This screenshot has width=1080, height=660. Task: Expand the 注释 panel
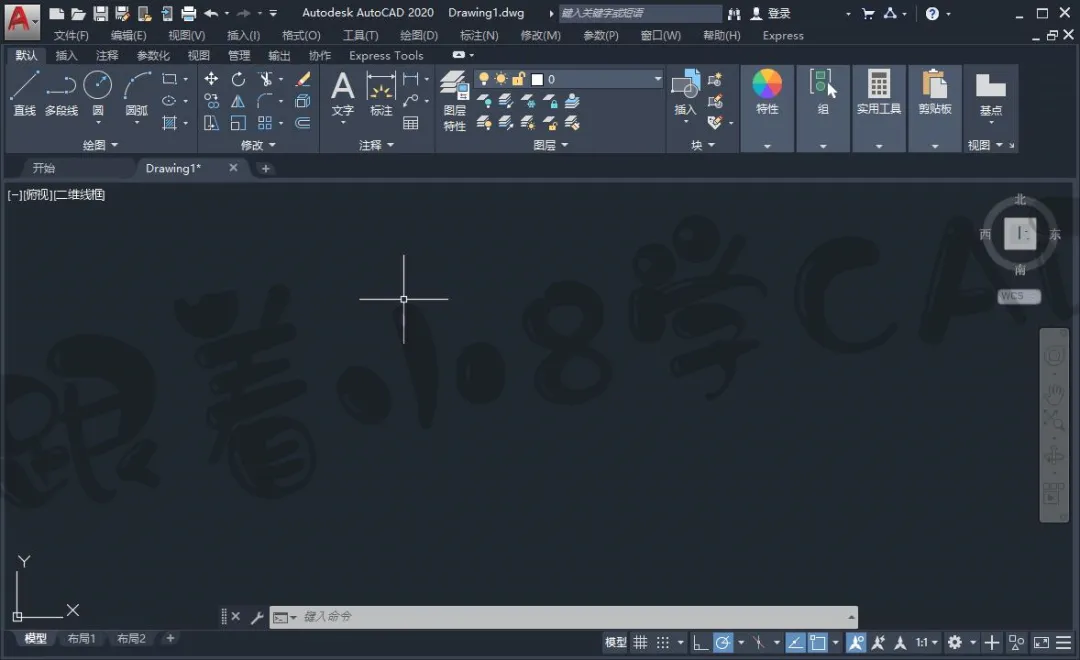(377, 145)
